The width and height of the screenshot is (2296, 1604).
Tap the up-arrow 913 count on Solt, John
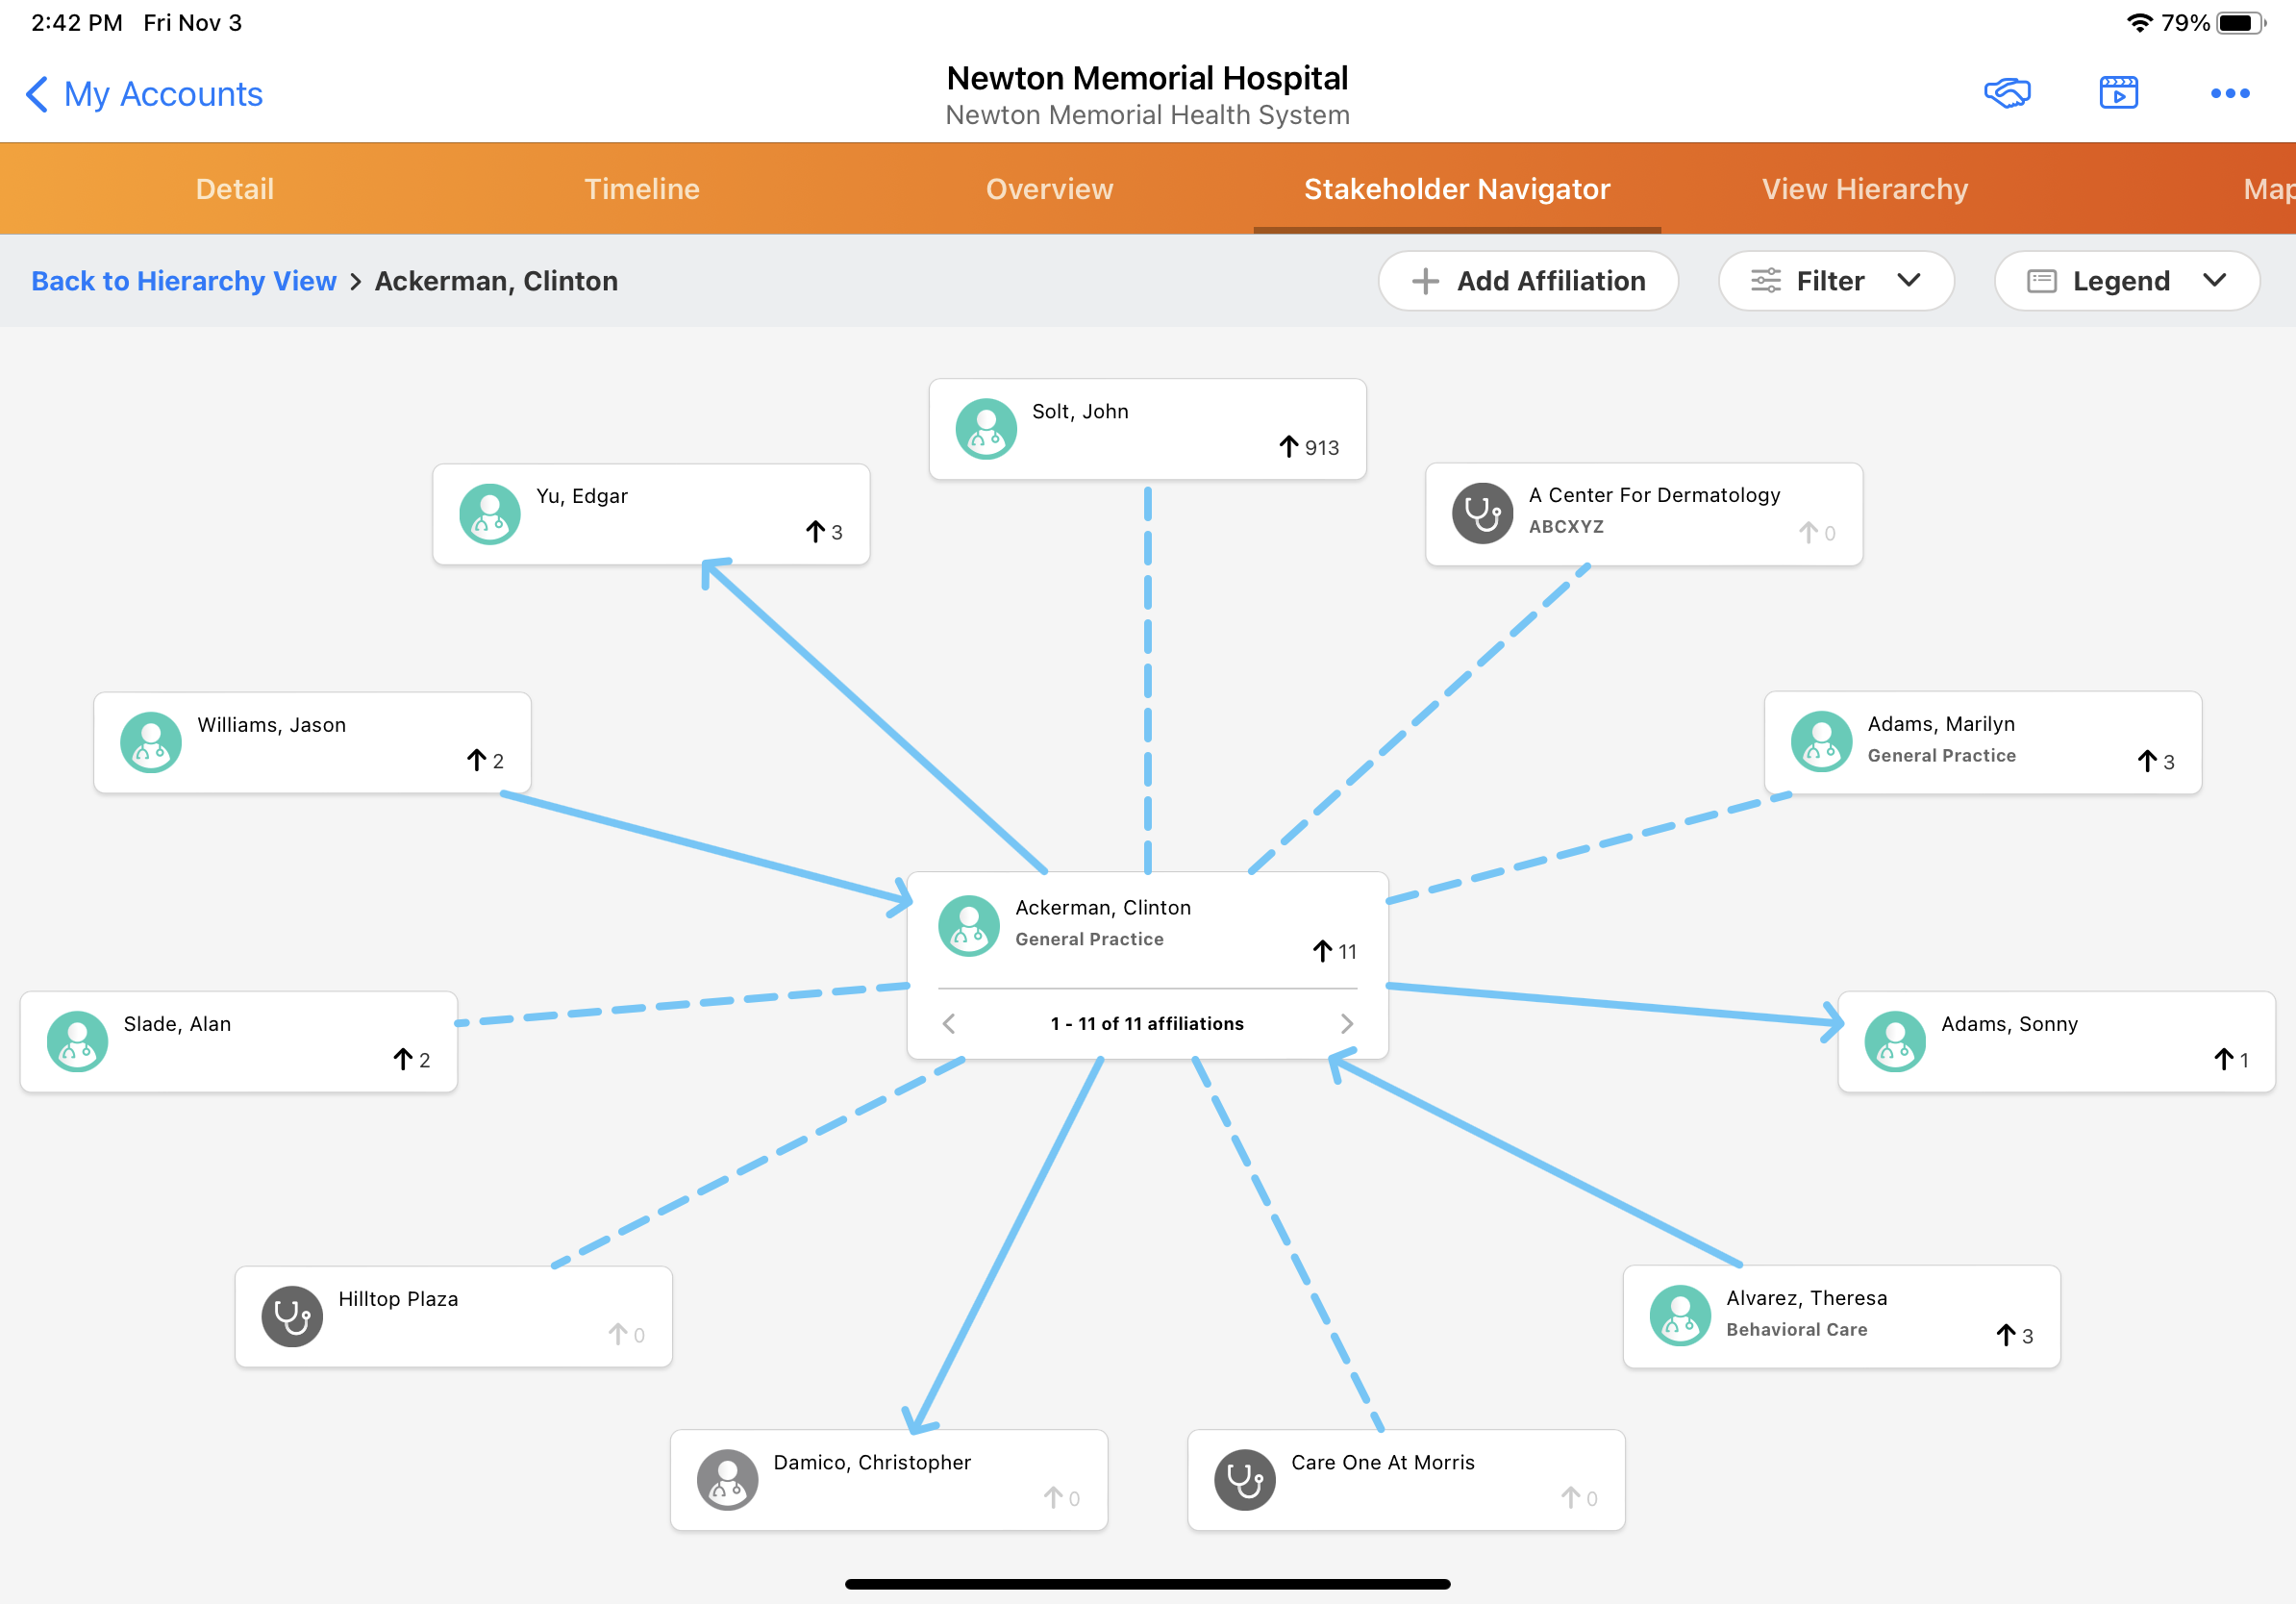[1308, 447]
